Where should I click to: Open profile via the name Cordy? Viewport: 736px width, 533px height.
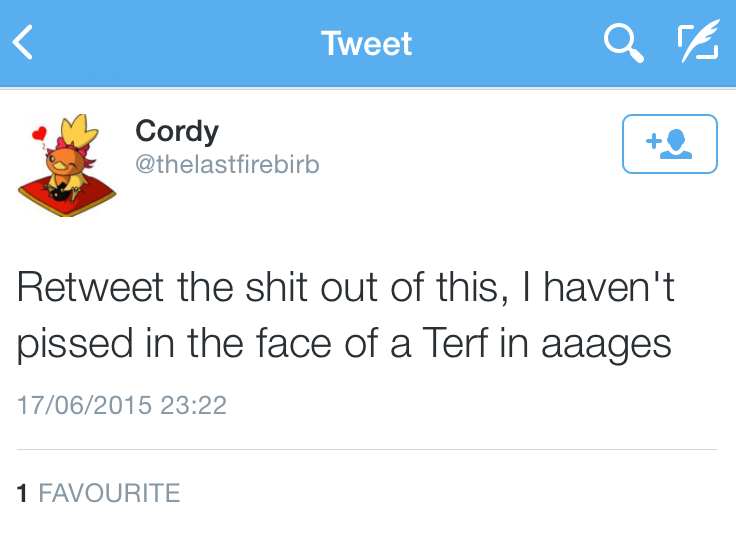pos(177,130)
